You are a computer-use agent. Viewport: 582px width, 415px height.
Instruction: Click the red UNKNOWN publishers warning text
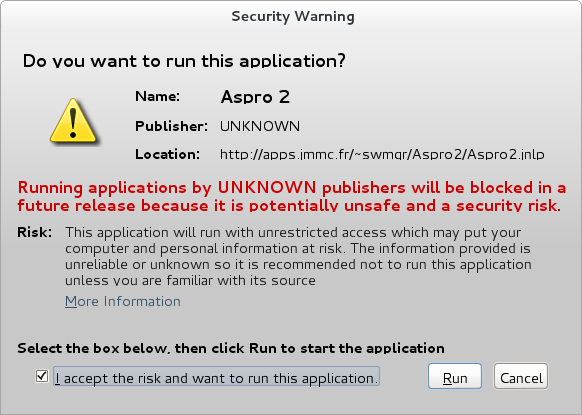pyautogui.click(x=292, y=197)
